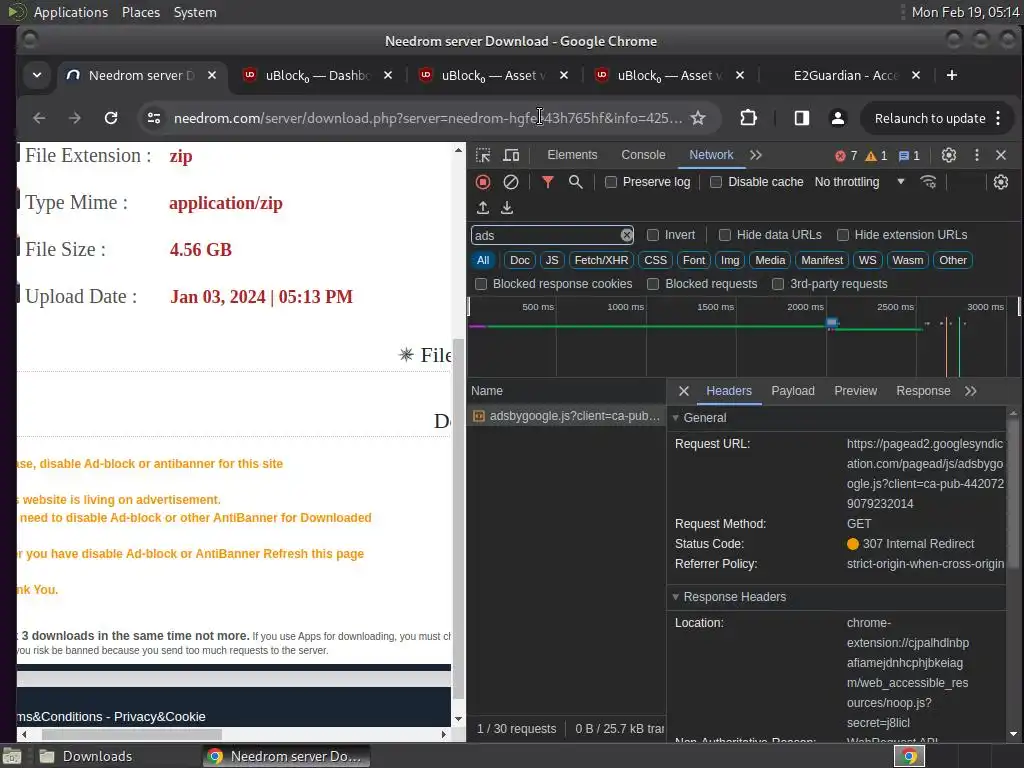
Task: Open Chrome menu next to Relaunch to update
Action: [x=998, y=118]
